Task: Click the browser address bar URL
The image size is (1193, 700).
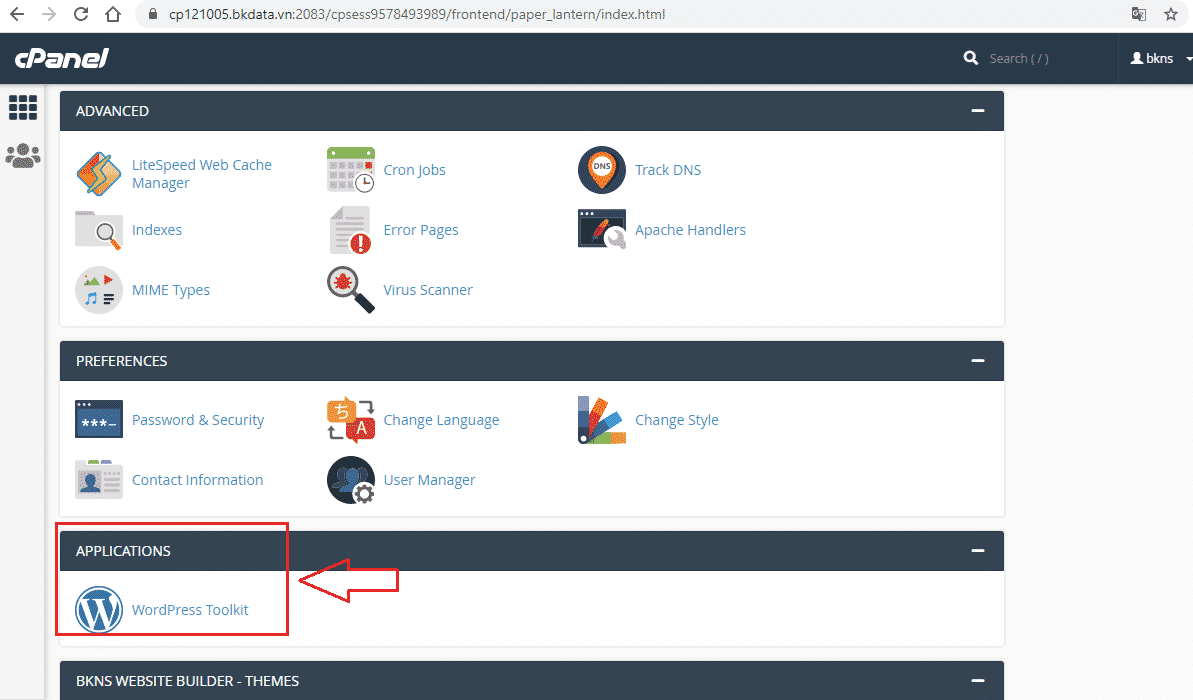Action: (417, 14)
